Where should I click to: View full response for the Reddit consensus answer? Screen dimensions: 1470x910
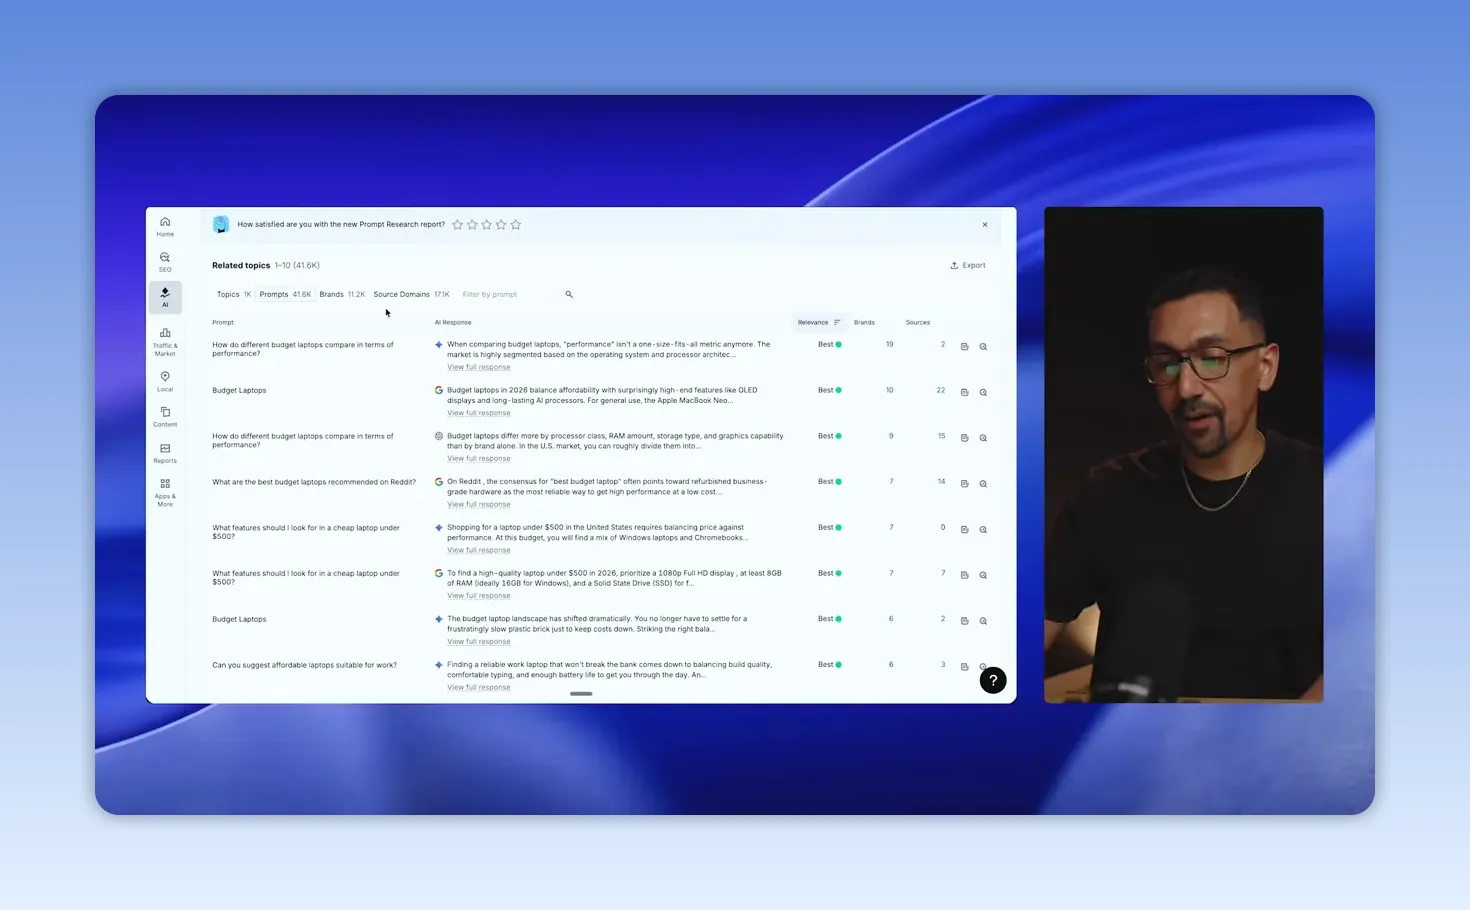(x=479, y=504)
